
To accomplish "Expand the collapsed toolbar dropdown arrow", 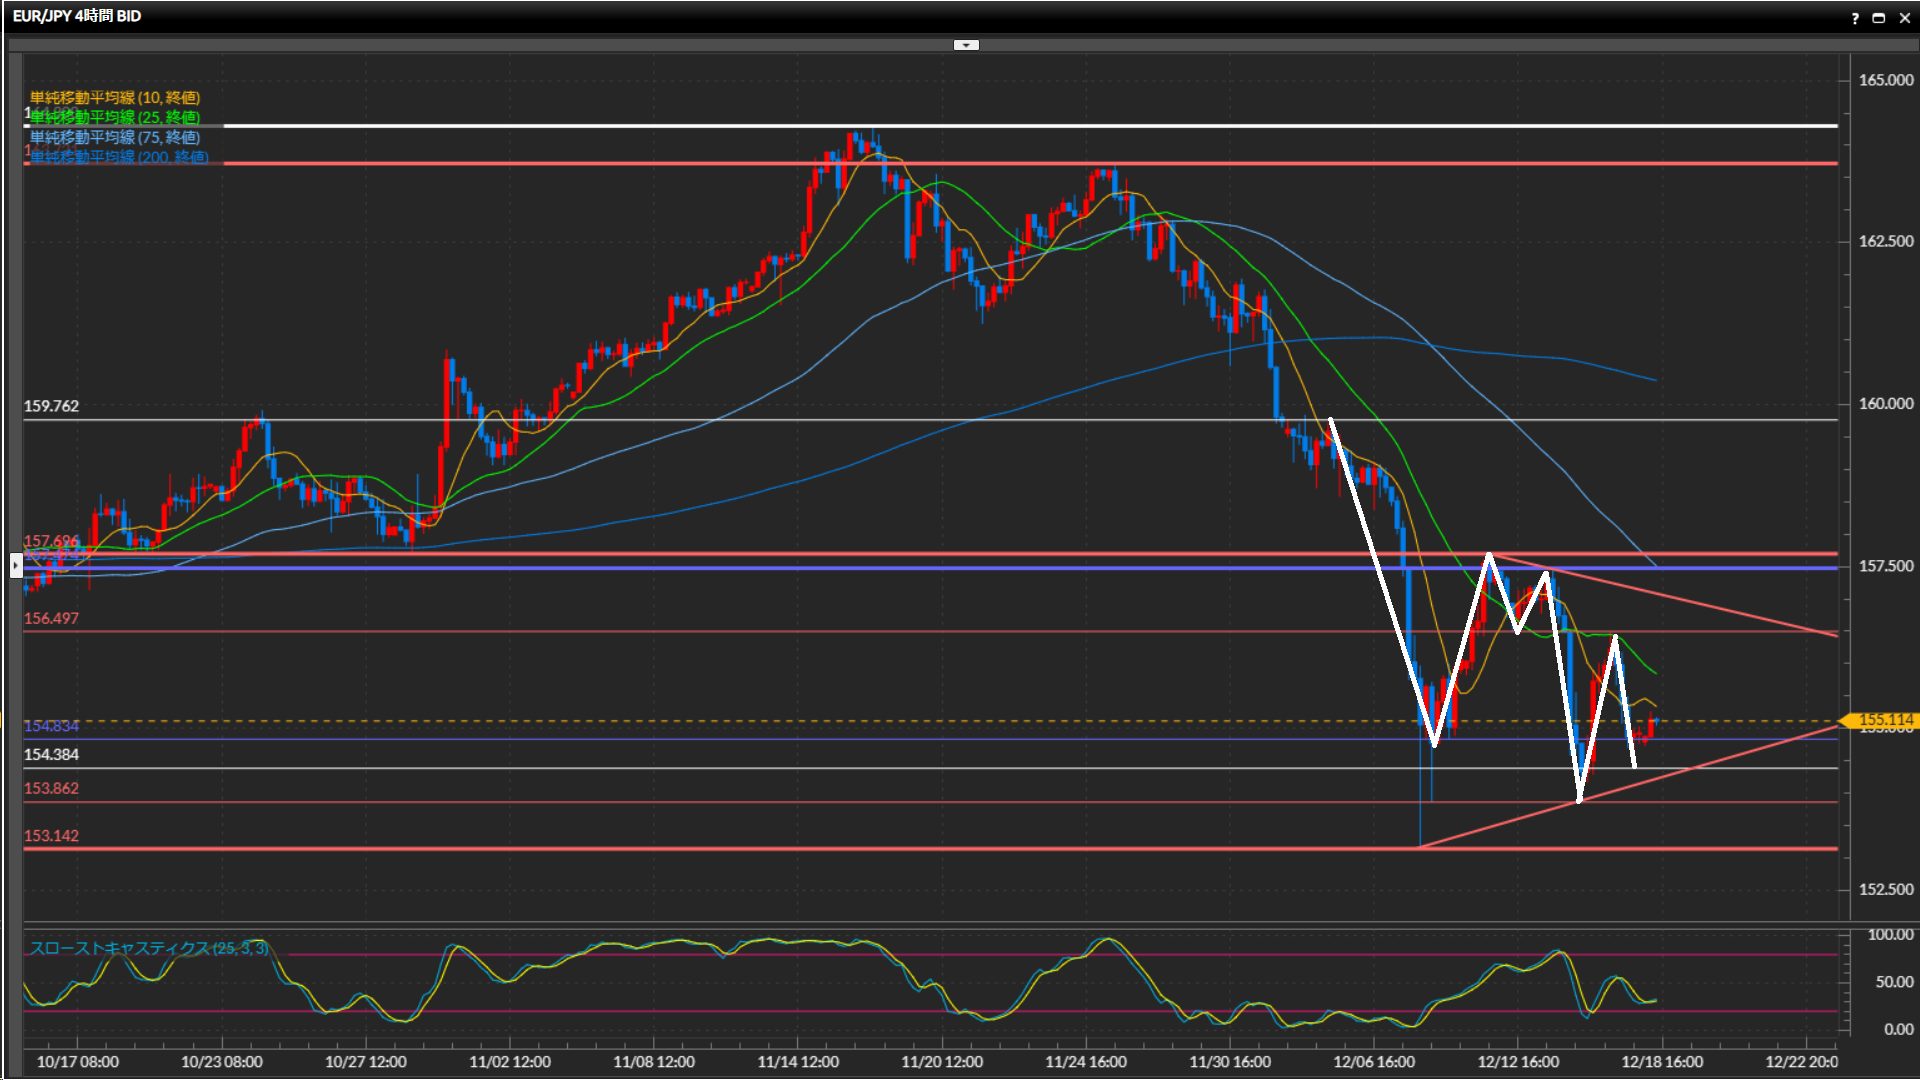I will tap(966, 45).
